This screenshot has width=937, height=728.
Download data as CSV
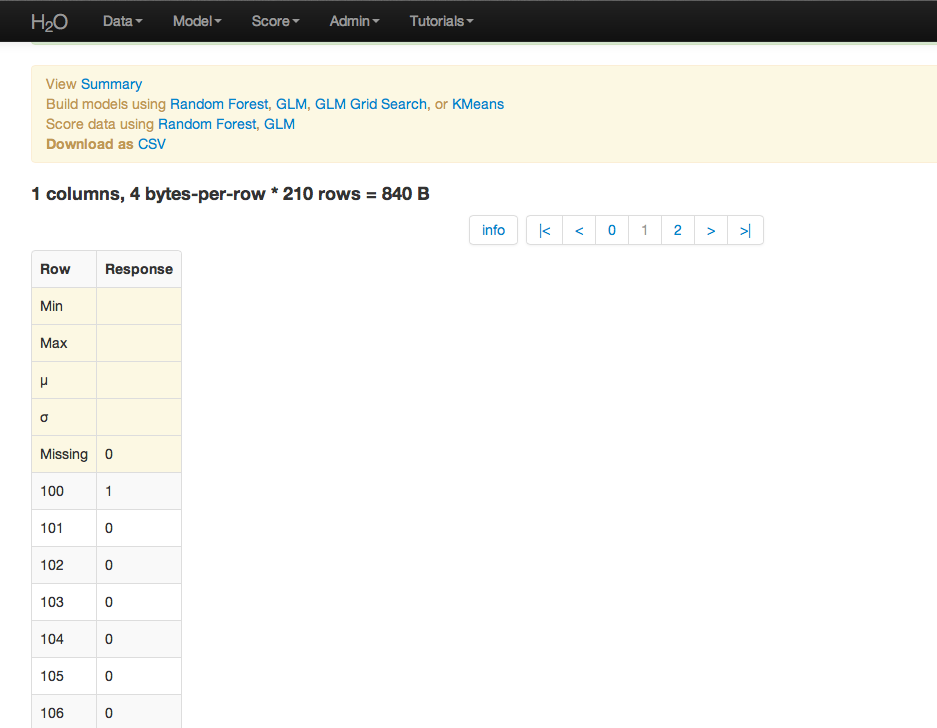click(152, 144)
